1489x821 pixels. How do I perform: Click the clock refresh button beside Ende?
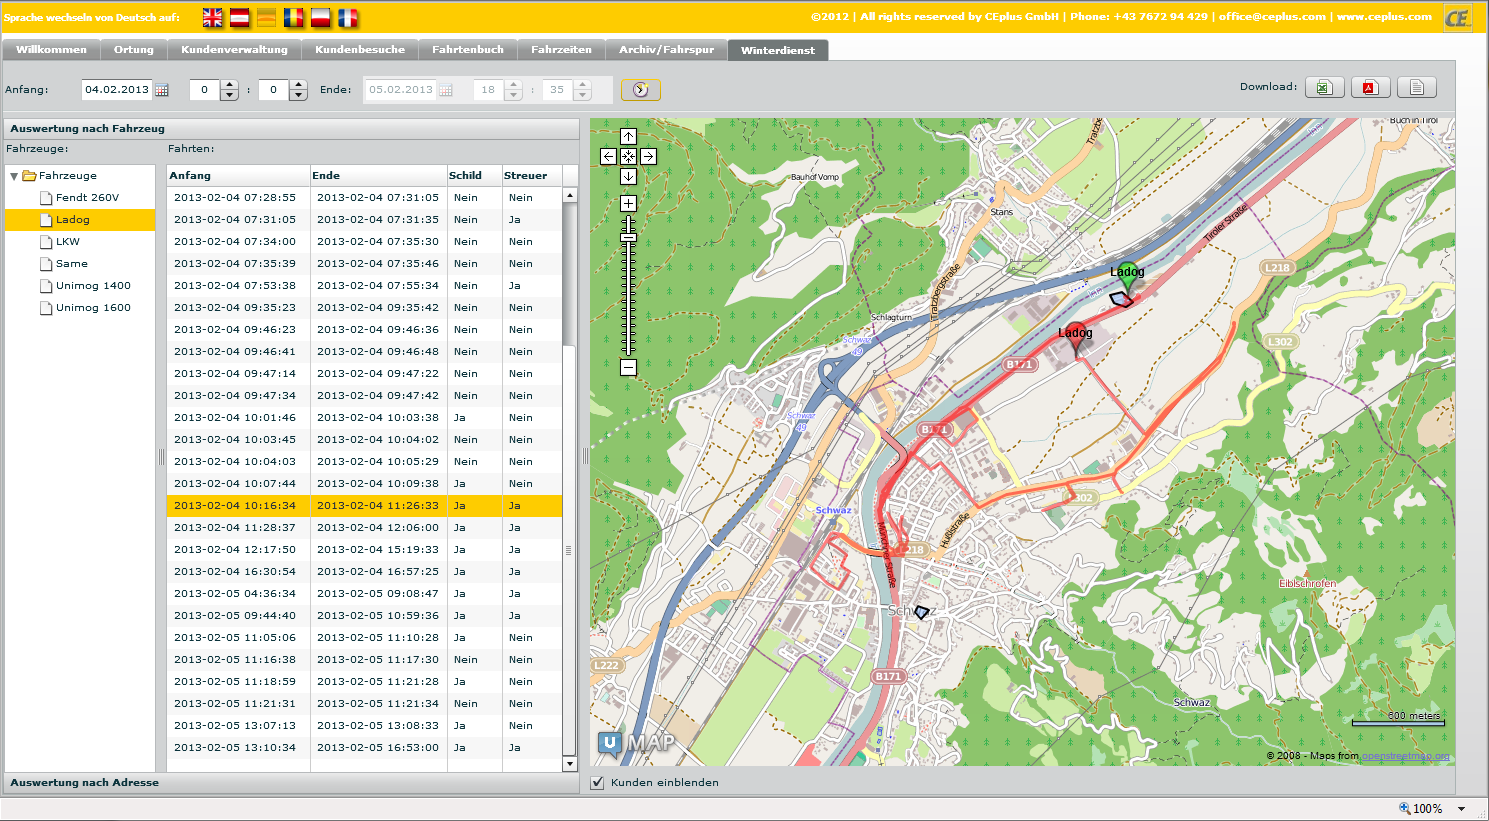(640, 90)
